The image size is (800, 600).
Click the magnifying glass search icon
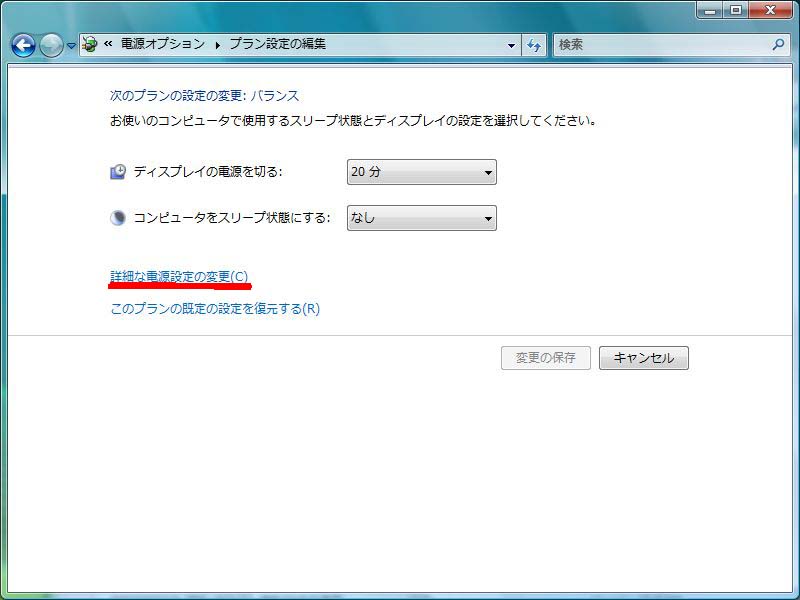pos(778,44)
